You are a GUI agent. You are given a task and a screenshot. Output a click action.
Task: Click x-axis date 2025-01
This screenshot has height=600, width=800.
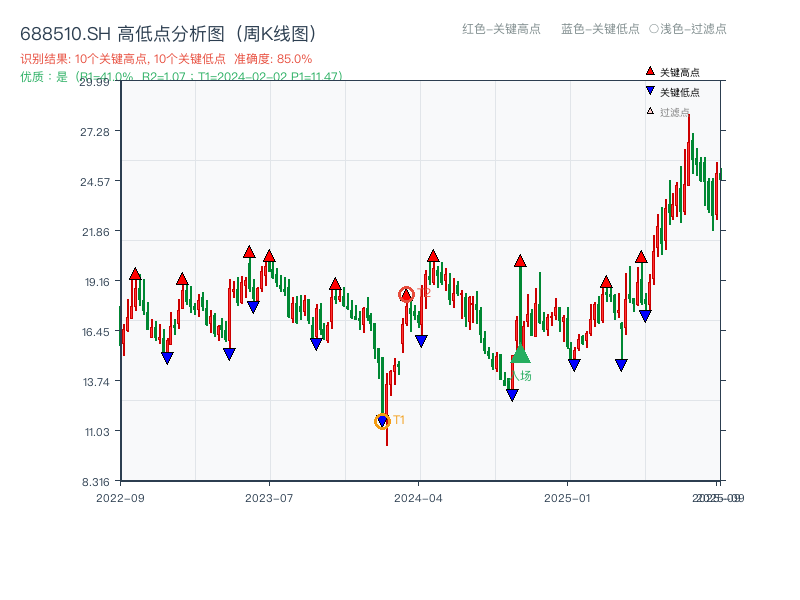pos(567,498)
